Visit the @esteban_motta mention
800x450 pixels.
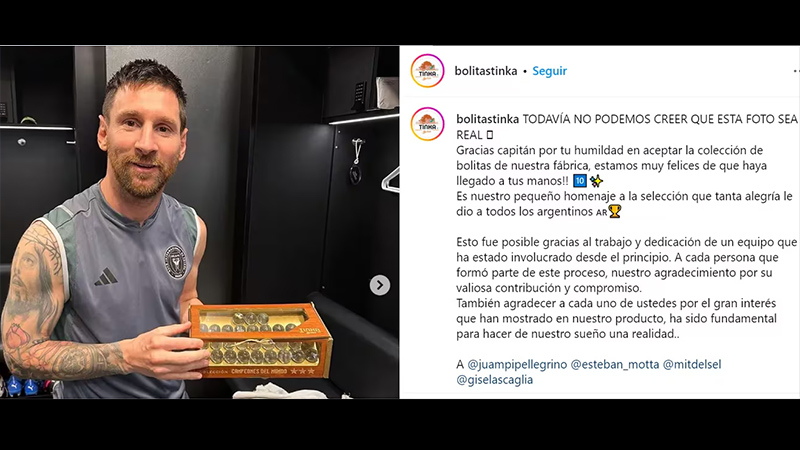pyautogui.click(x=615, y=364)
